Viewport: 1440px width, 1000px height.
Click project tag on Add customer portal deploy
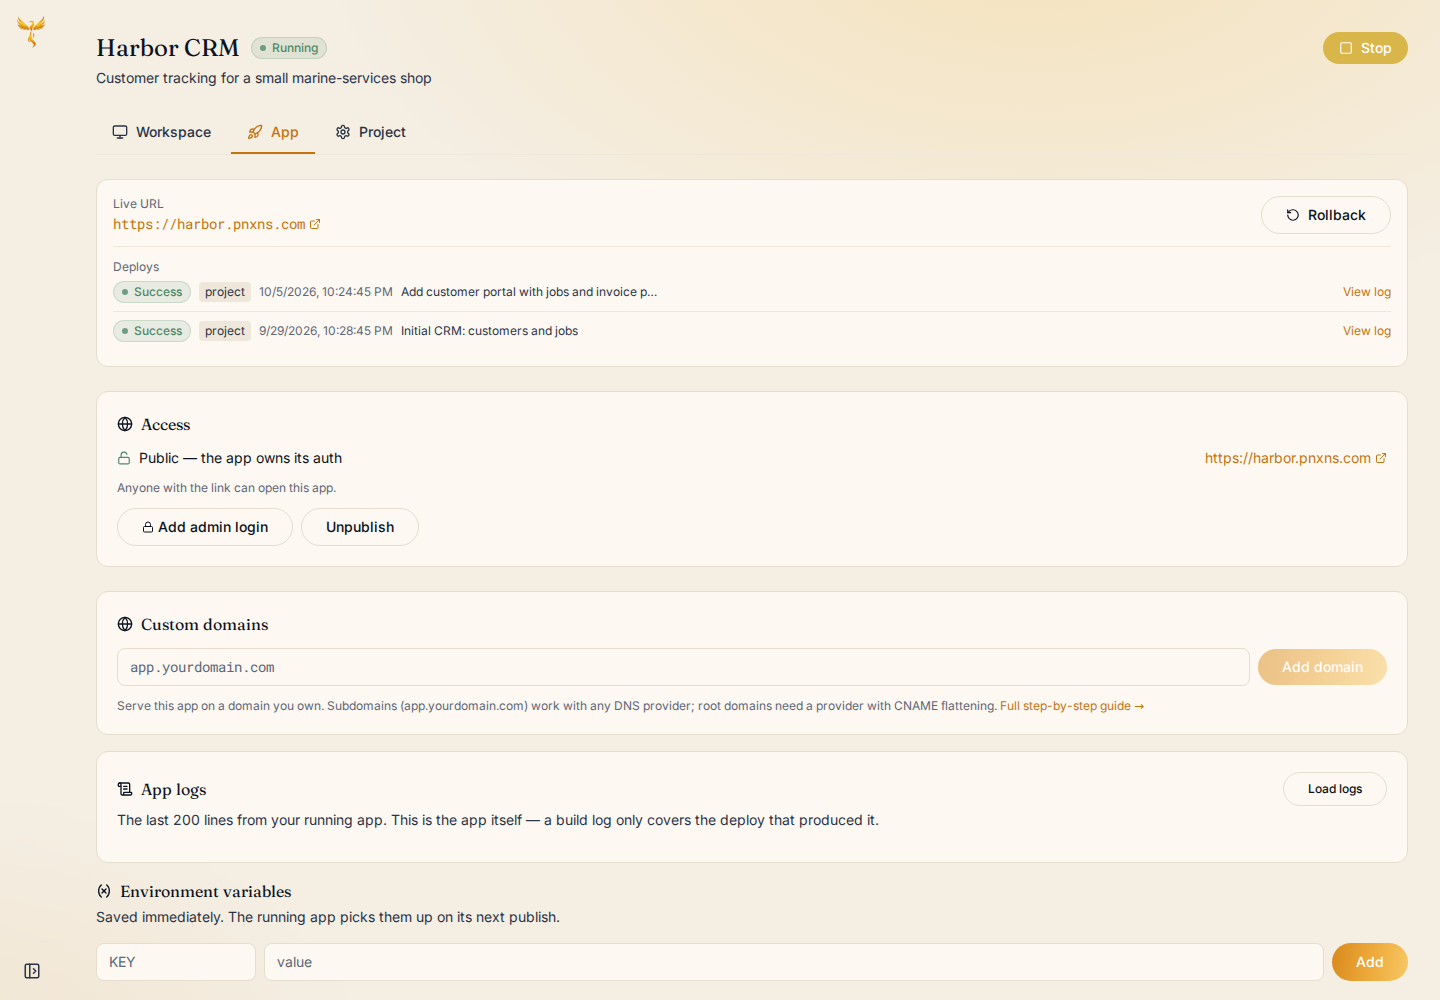point(225,292)
